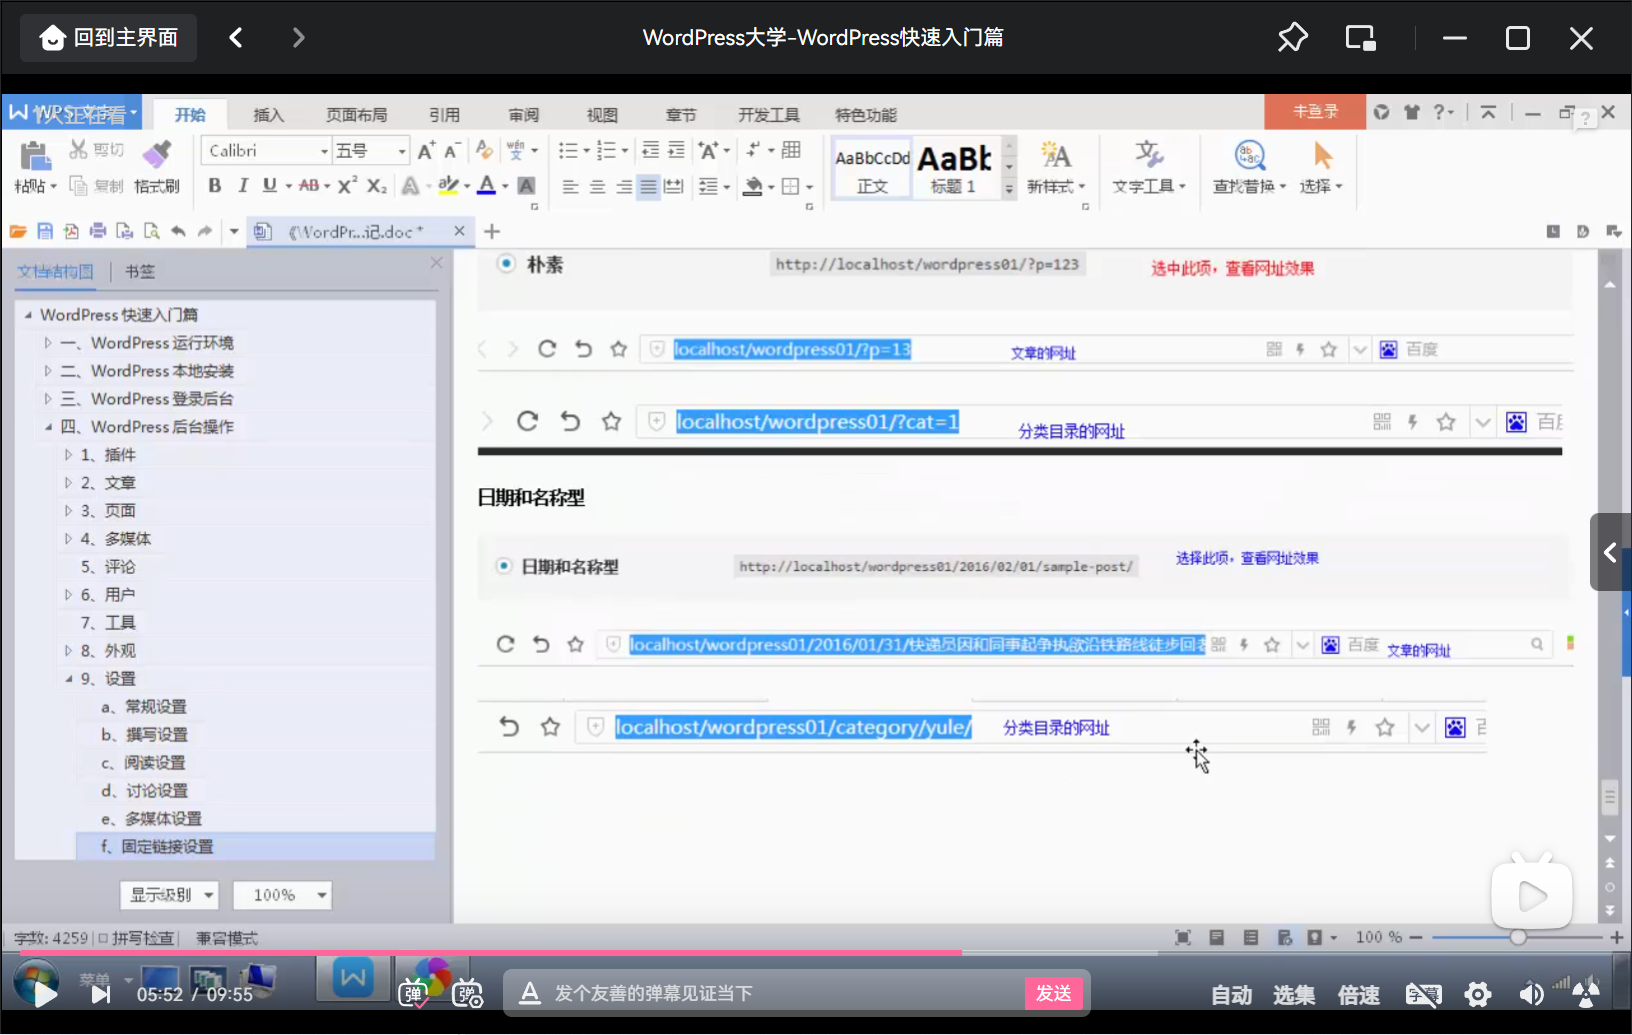Click the Align Left icon

(x=570, y=186)
